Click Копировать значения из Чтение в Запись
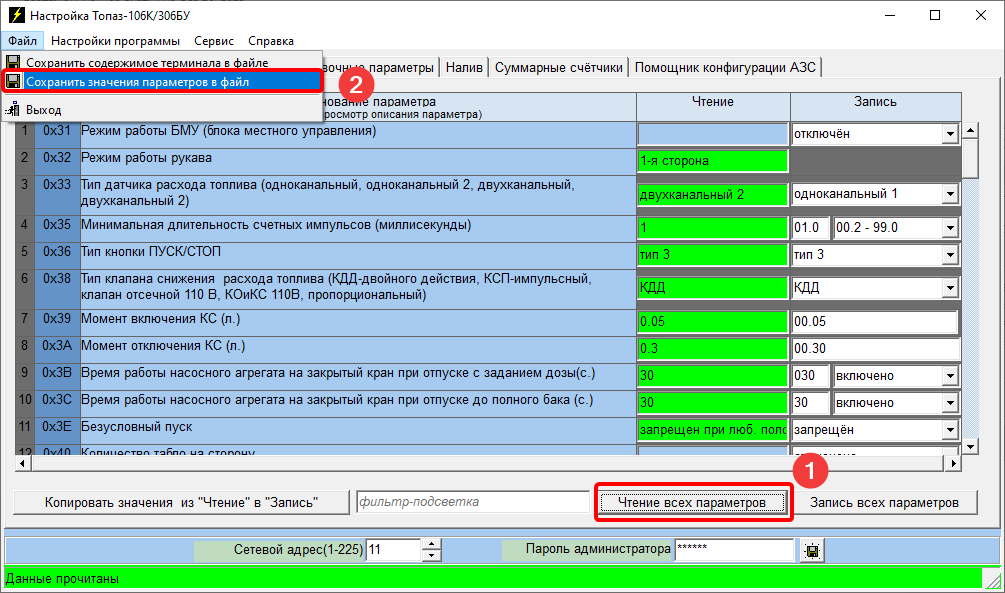The height and width of the screenshot is (593, 1005). pyautogui.click(x=181, y=502)
